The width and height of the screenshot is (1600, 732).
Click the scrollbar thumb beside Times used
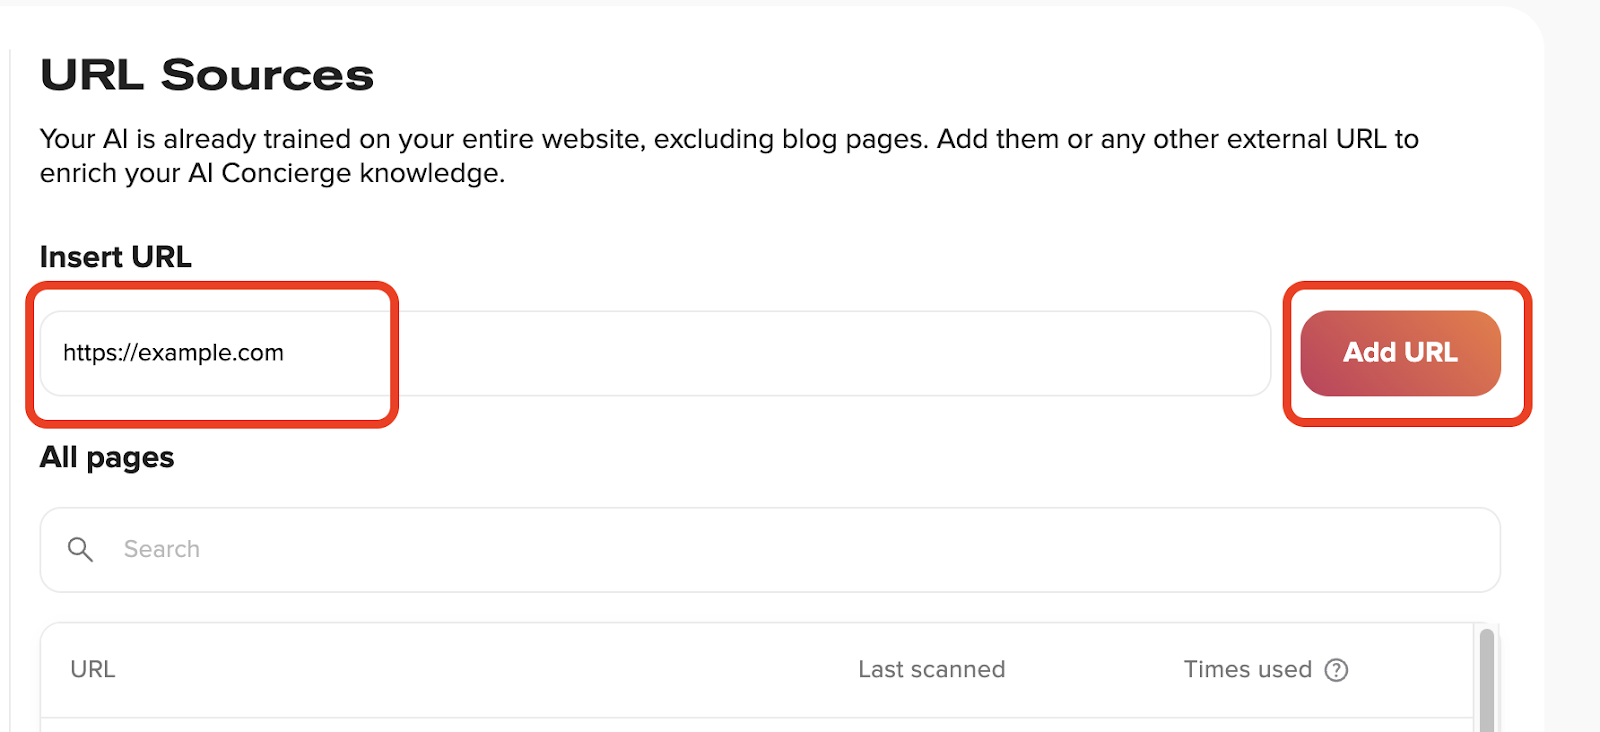pos(1486,680)
